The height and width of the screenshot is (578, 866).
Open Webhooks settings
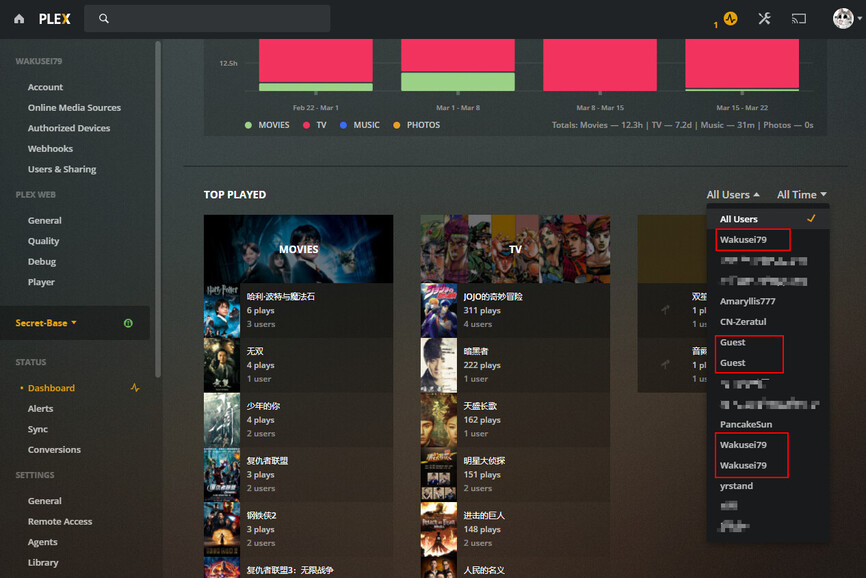click(50, 149)
